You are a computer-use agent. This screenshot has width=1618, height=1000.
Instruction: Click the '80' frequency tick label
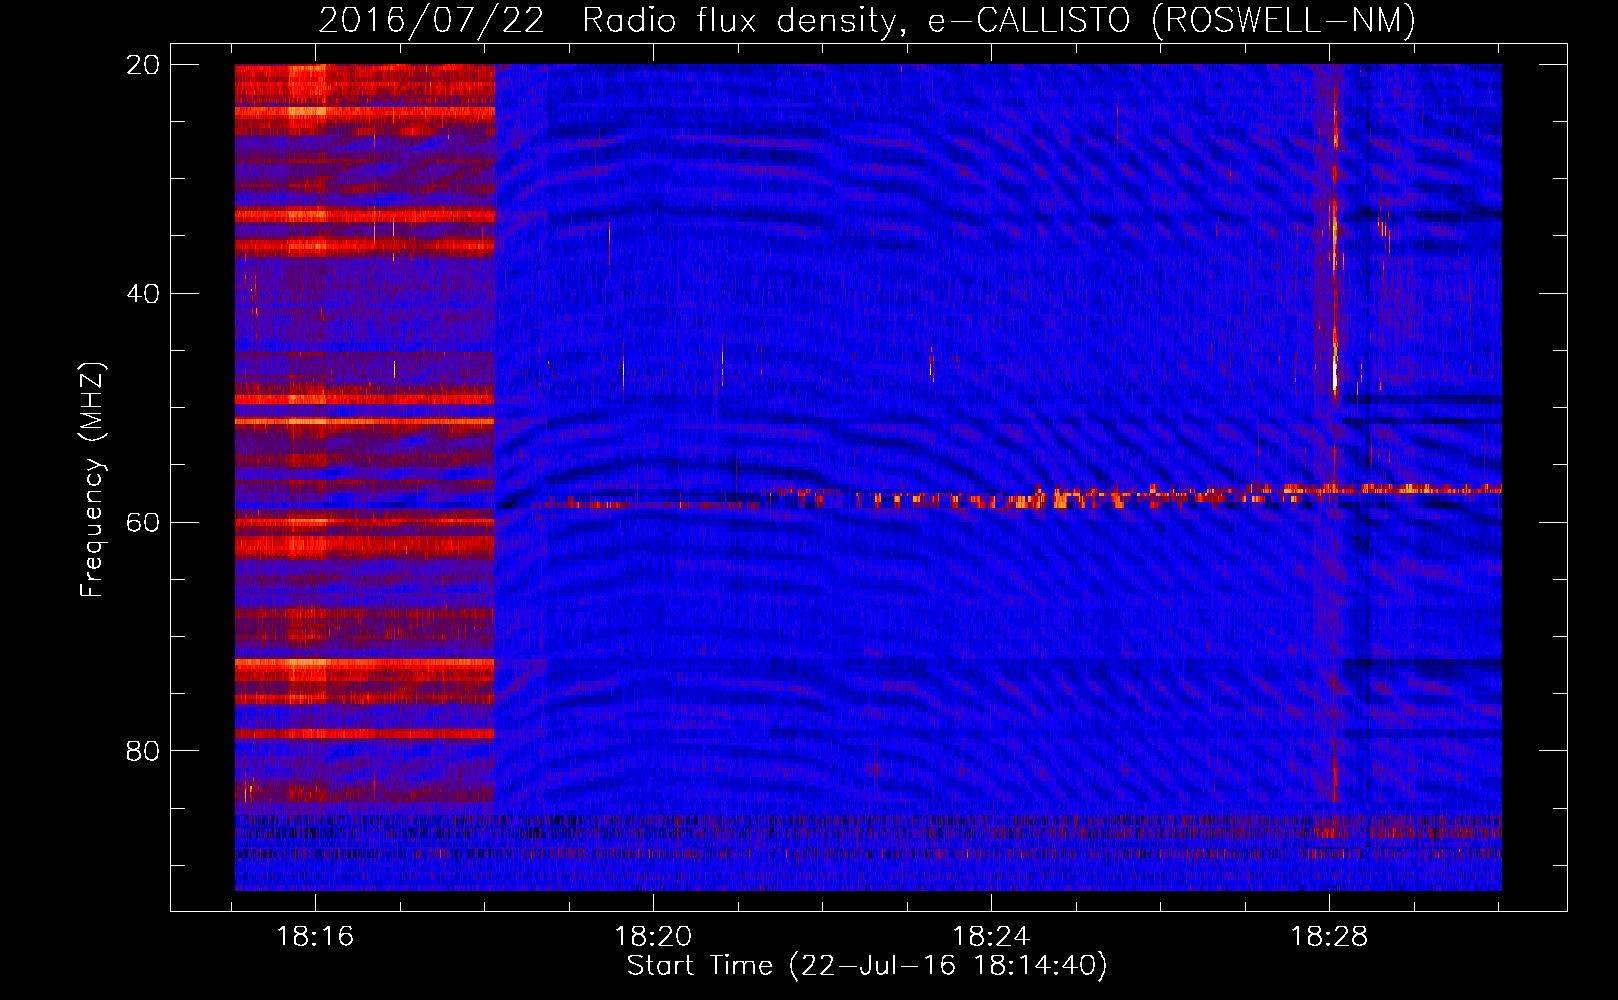143,750
